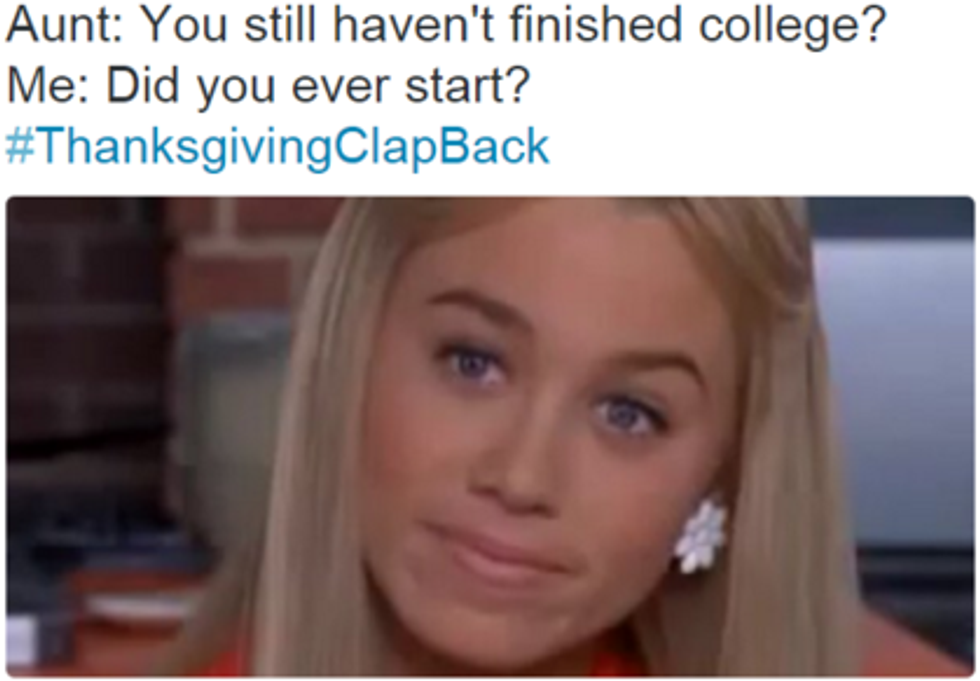Open the #ThanksgivingClapBack hashtag link
Viewport: 980px width, 681px height.
278,147
